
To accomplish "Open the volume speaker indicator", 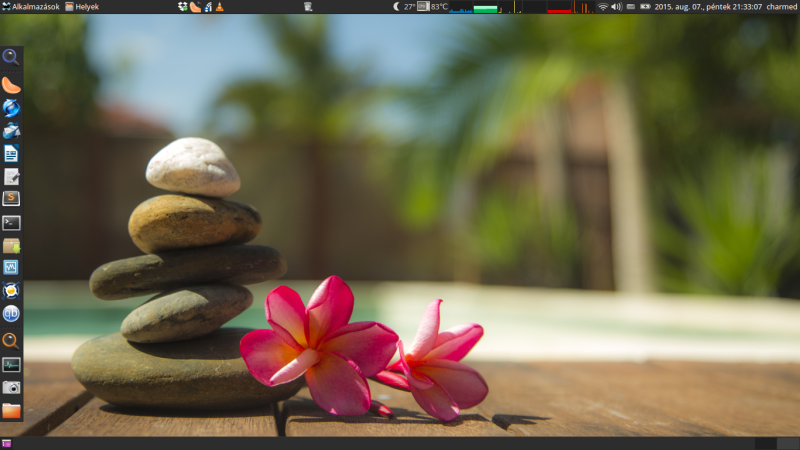I will tap(616, 7).
